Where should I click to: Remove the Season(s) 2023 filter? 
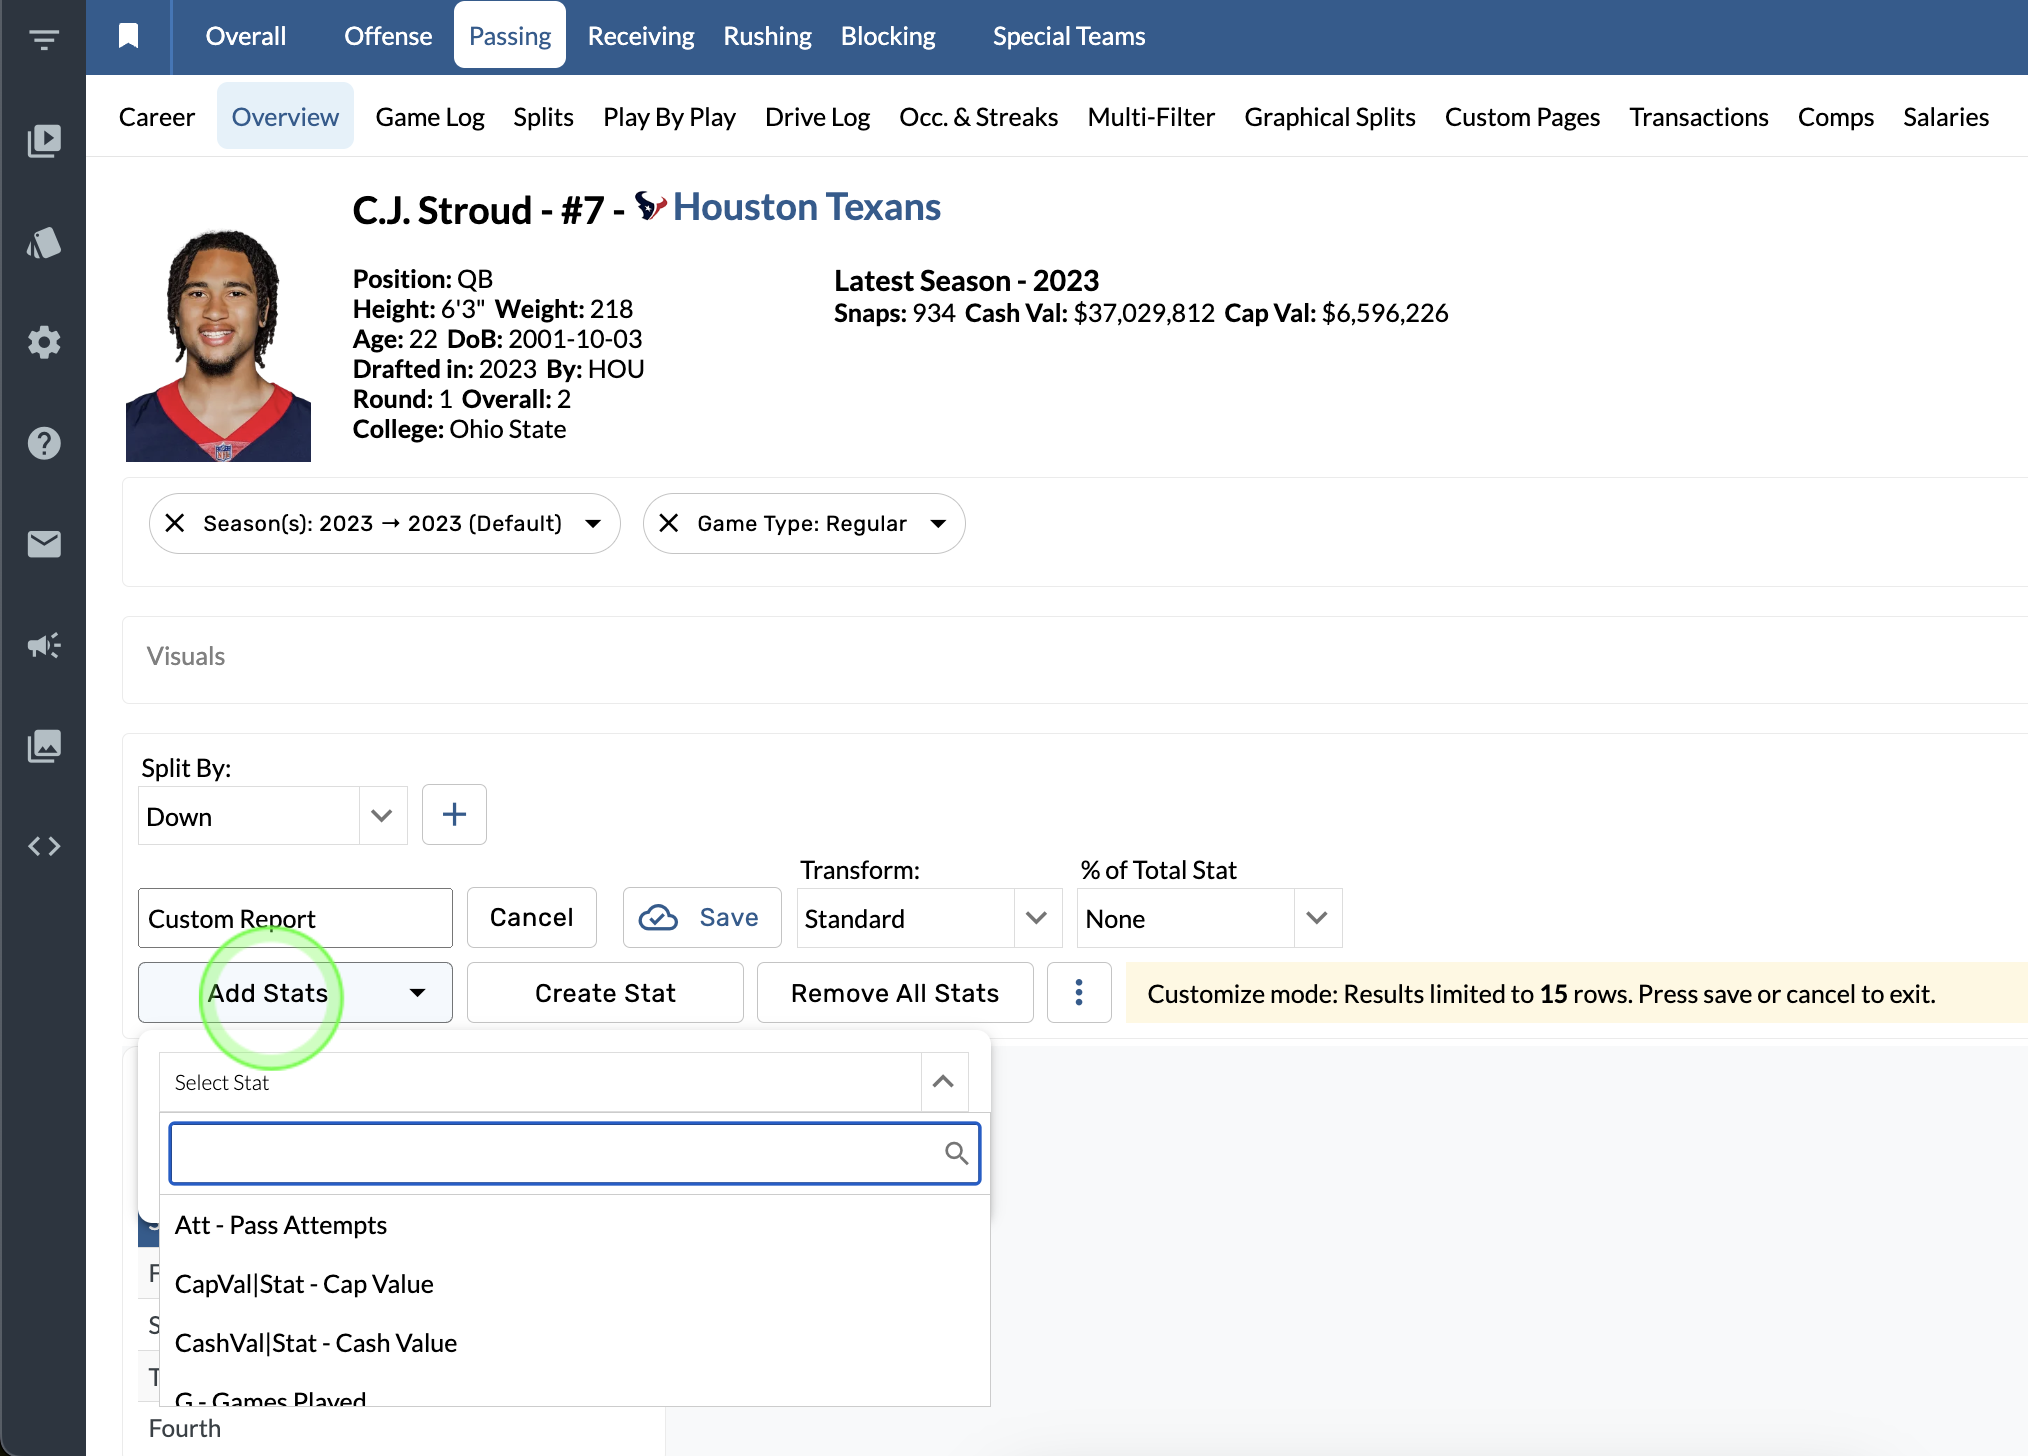pos(175,523)
